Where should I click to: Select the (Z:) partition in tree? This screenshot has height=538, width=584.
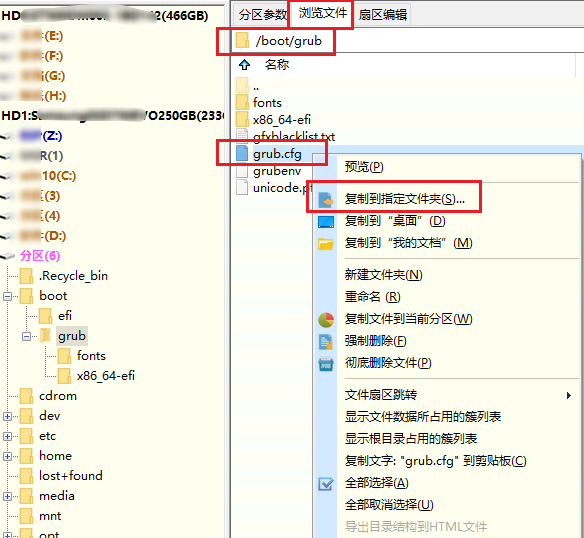(41, 136)
